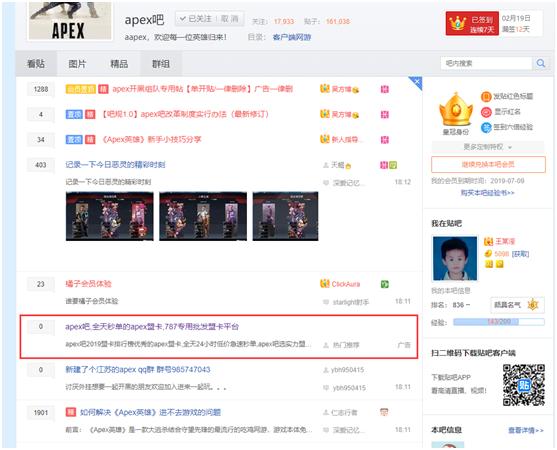Click the 已签到 sign-in button
Viewport: 557px width, 450px height.
coord(472,23)
